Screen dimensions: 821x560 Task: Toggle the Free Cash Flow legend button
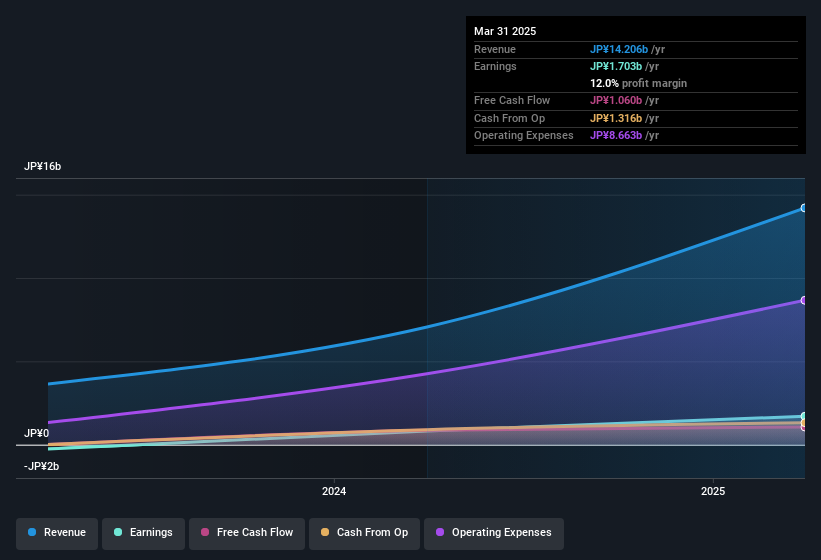coord(247,533)
